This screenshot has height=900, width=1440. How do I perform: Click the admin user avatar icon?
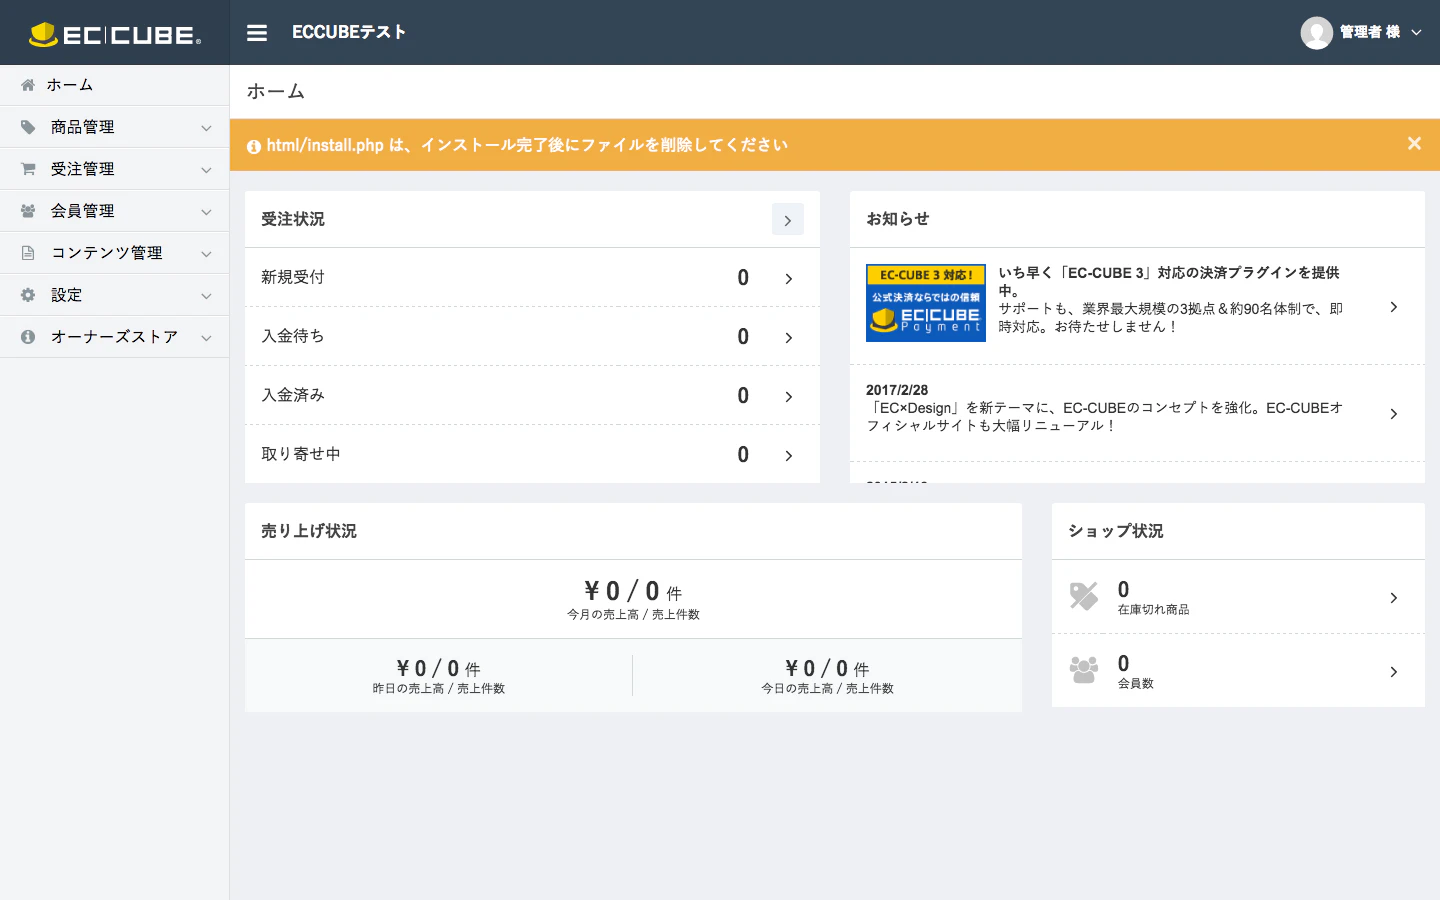[x=1317, y=33]
